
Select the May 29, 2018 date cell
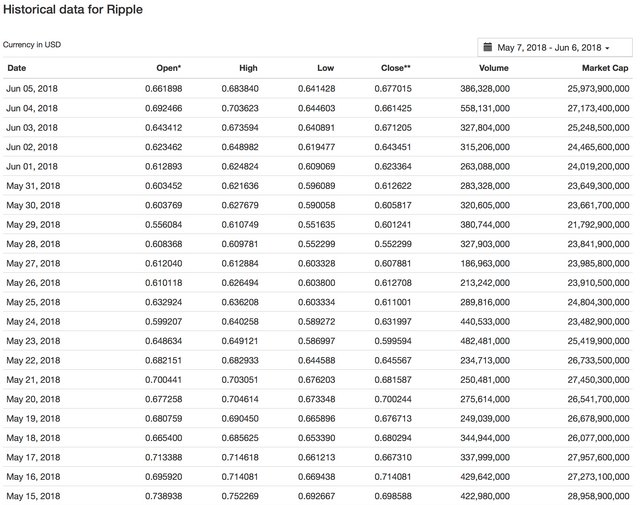33,225
